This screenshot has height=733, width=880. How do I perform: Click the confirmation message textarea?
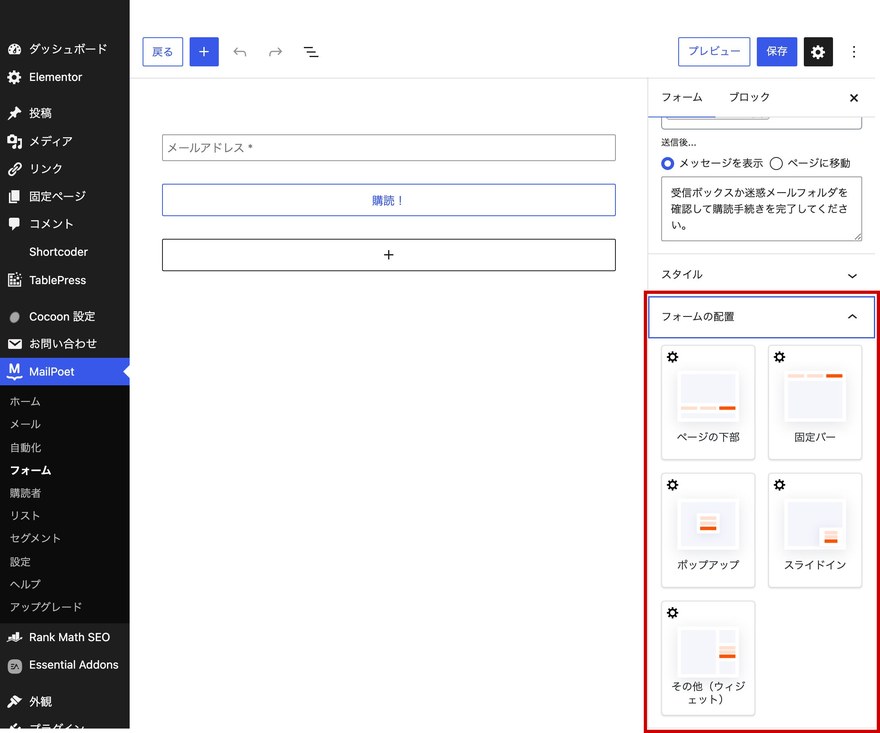(761, 209)
